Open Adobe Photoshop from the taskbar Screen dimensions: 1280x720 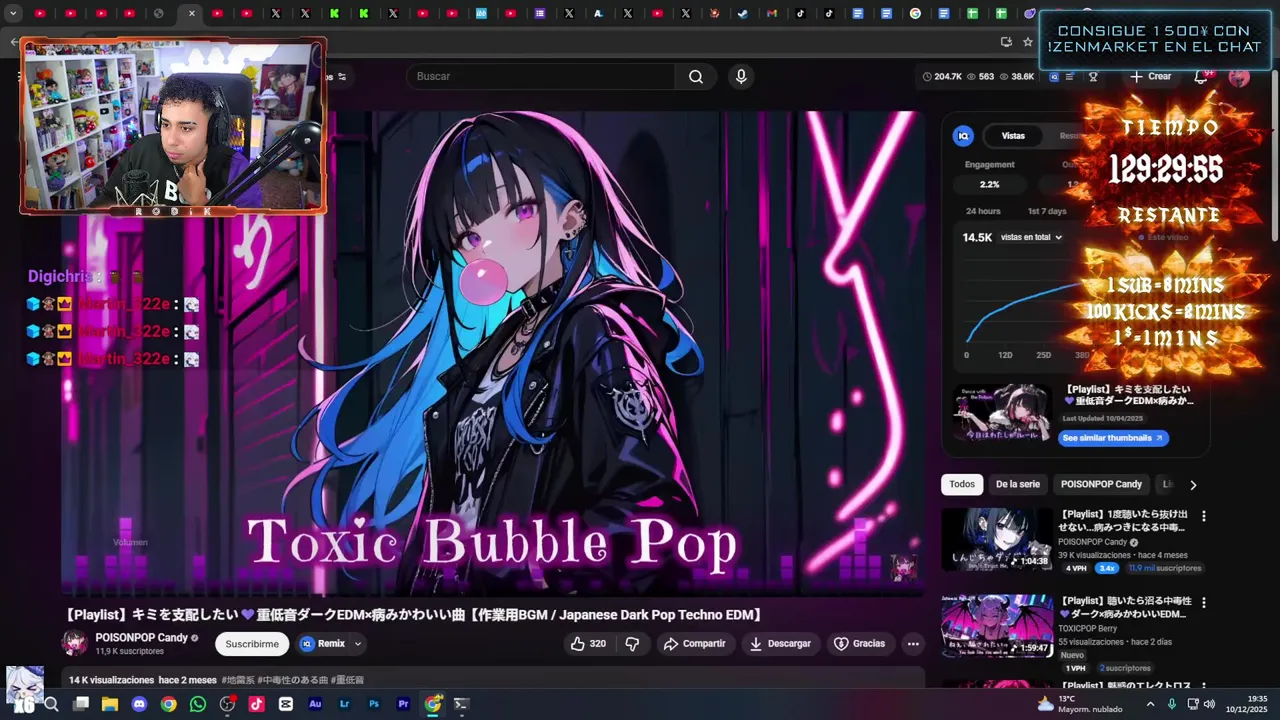click(374, 704)
